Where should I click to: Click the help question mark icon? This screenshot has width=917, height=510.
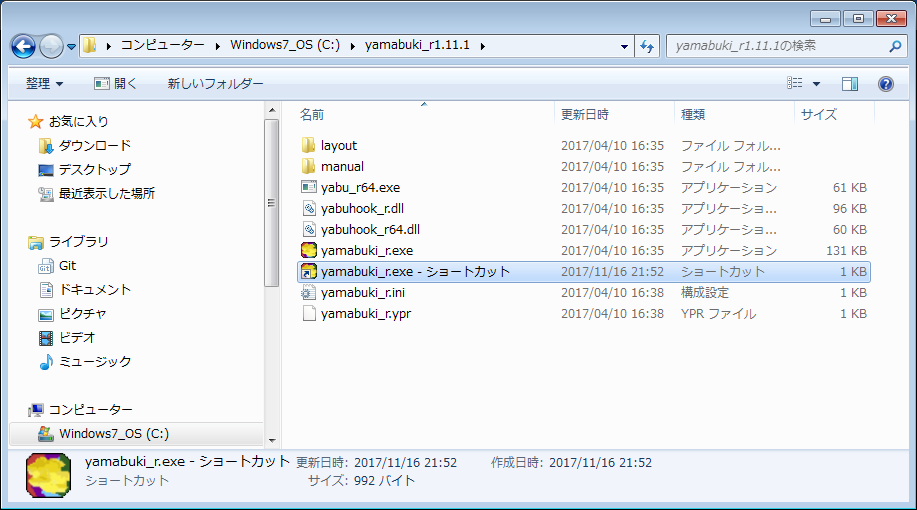(885, 84)
